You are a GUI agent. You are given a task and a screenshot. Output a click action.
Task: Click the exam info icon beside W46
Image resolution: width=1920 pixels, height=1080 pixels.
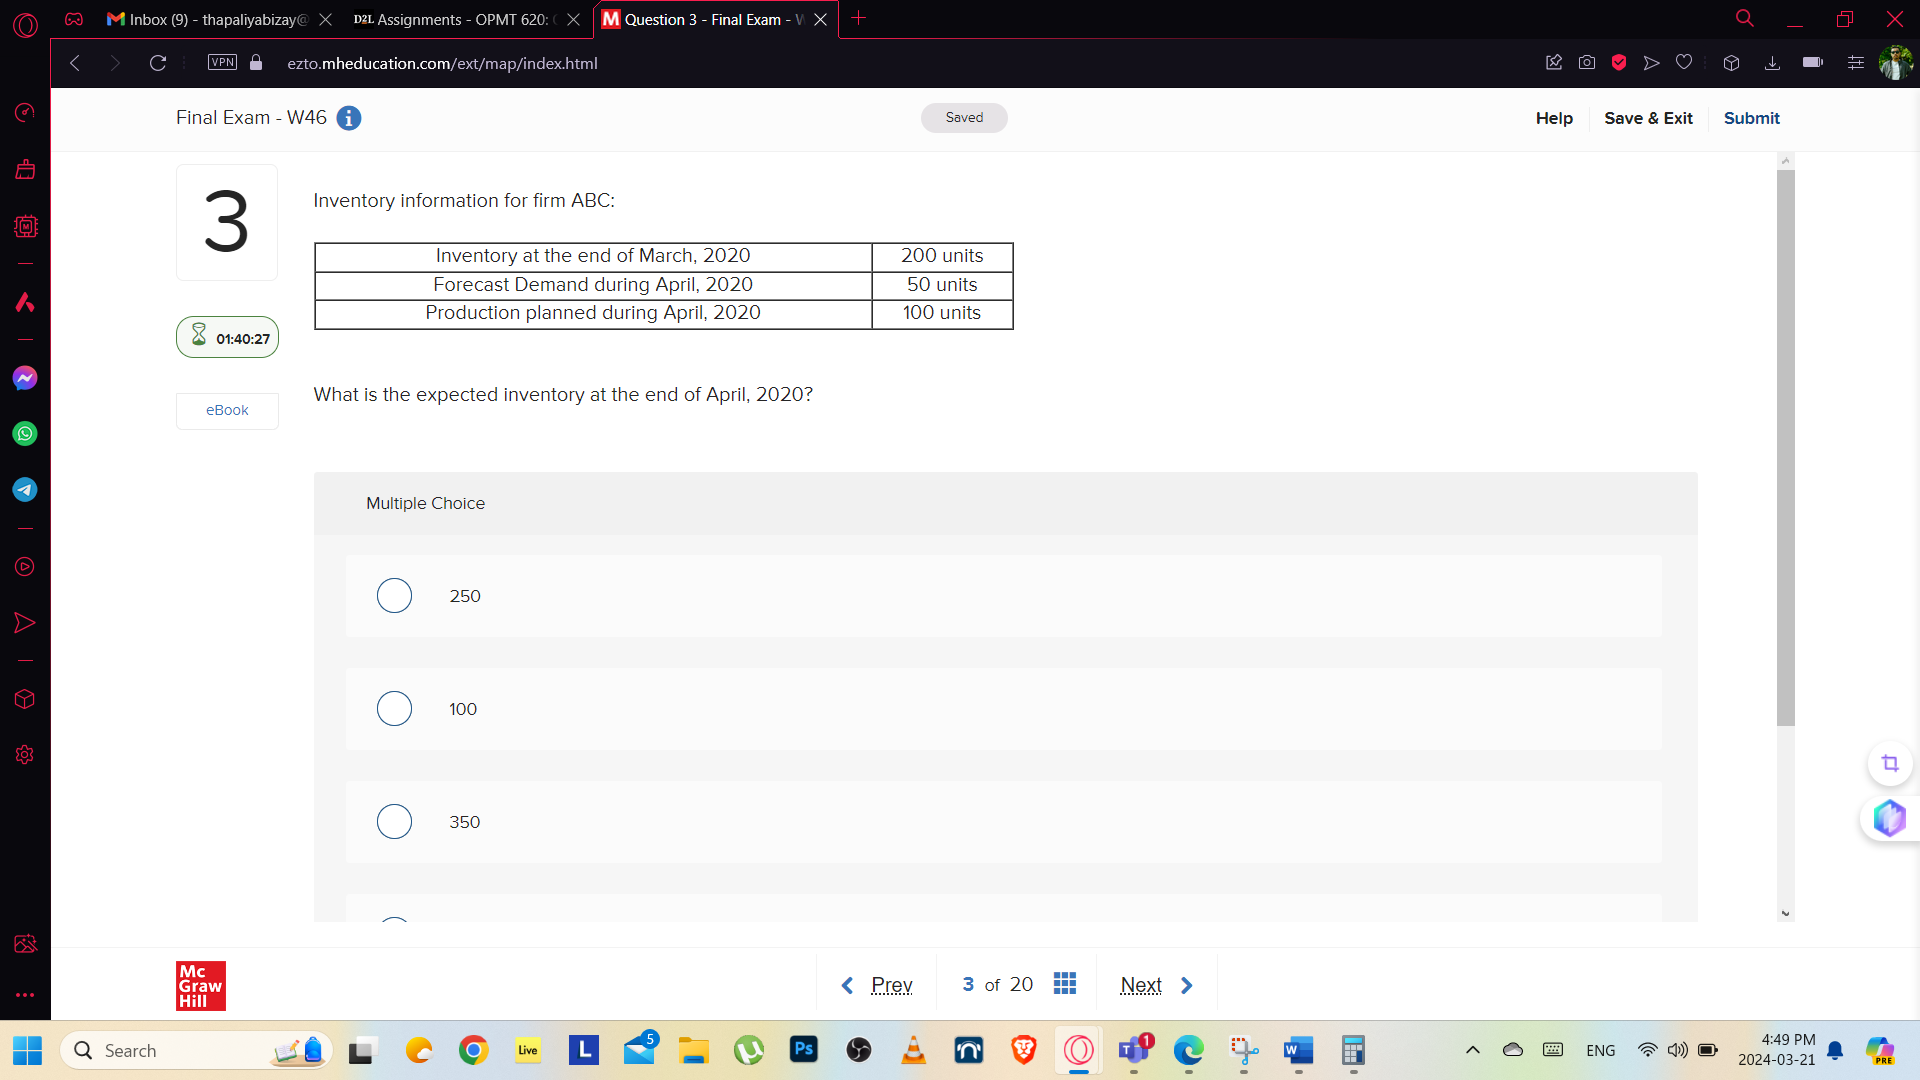(x=349, y=118)
